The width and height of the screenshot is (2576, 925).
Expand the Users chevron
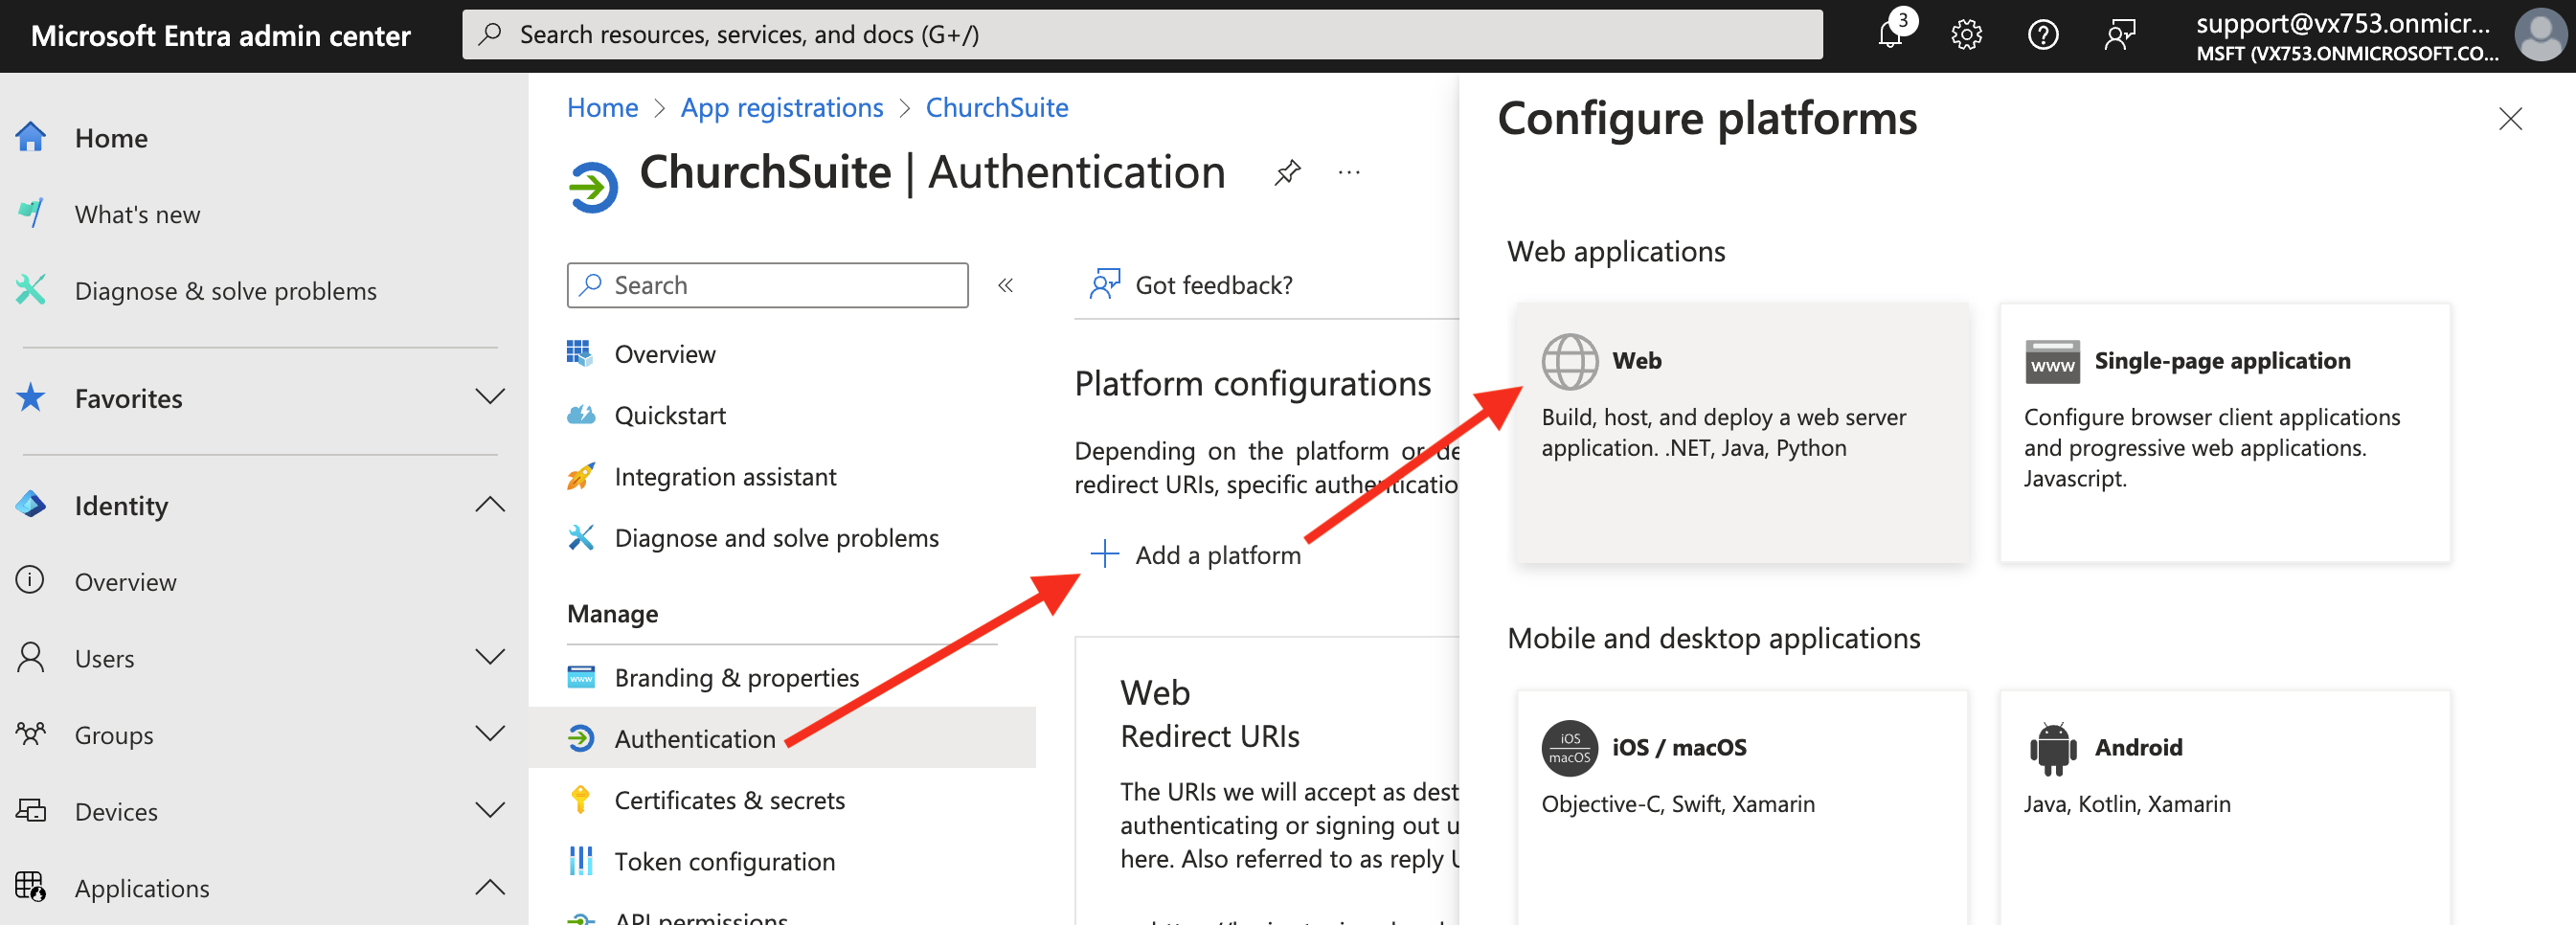490,657
